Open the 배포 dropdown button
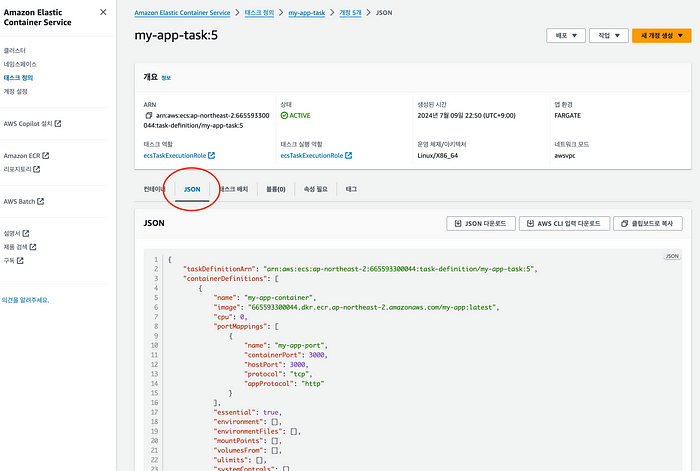Viewport: 700px width, 471px height. click(x=566, y=36)
